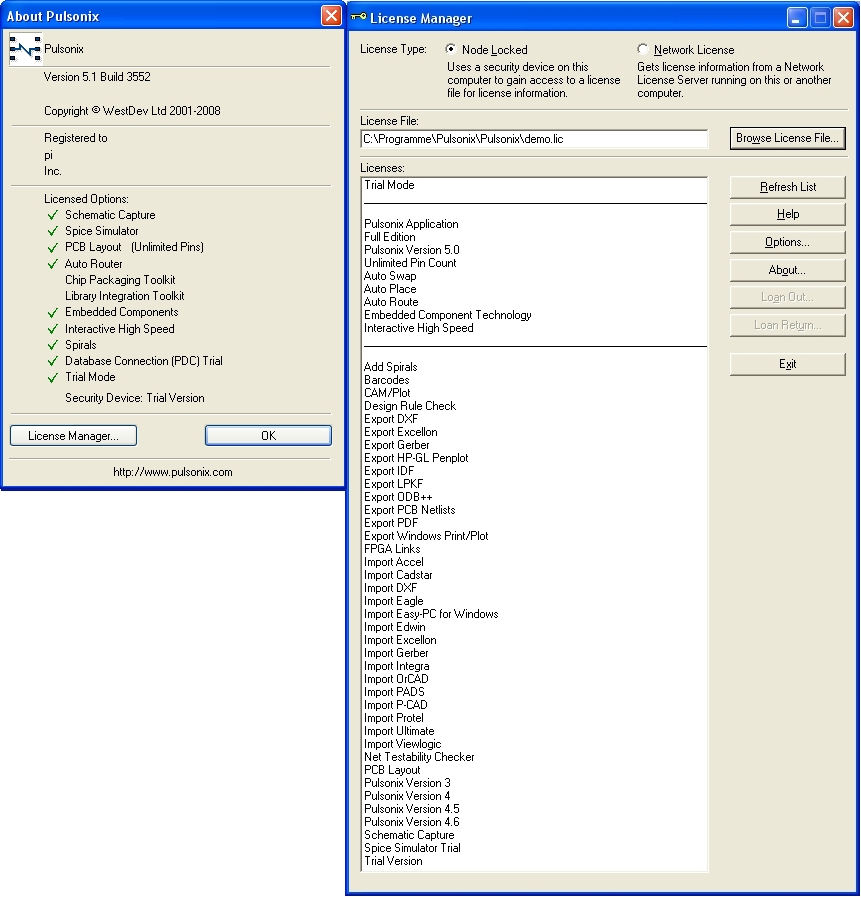Image resolution: width=861 pixels, height=899 pixels.
Task: Select Import OrCAD entry
Action: click(x=396, y=679)
